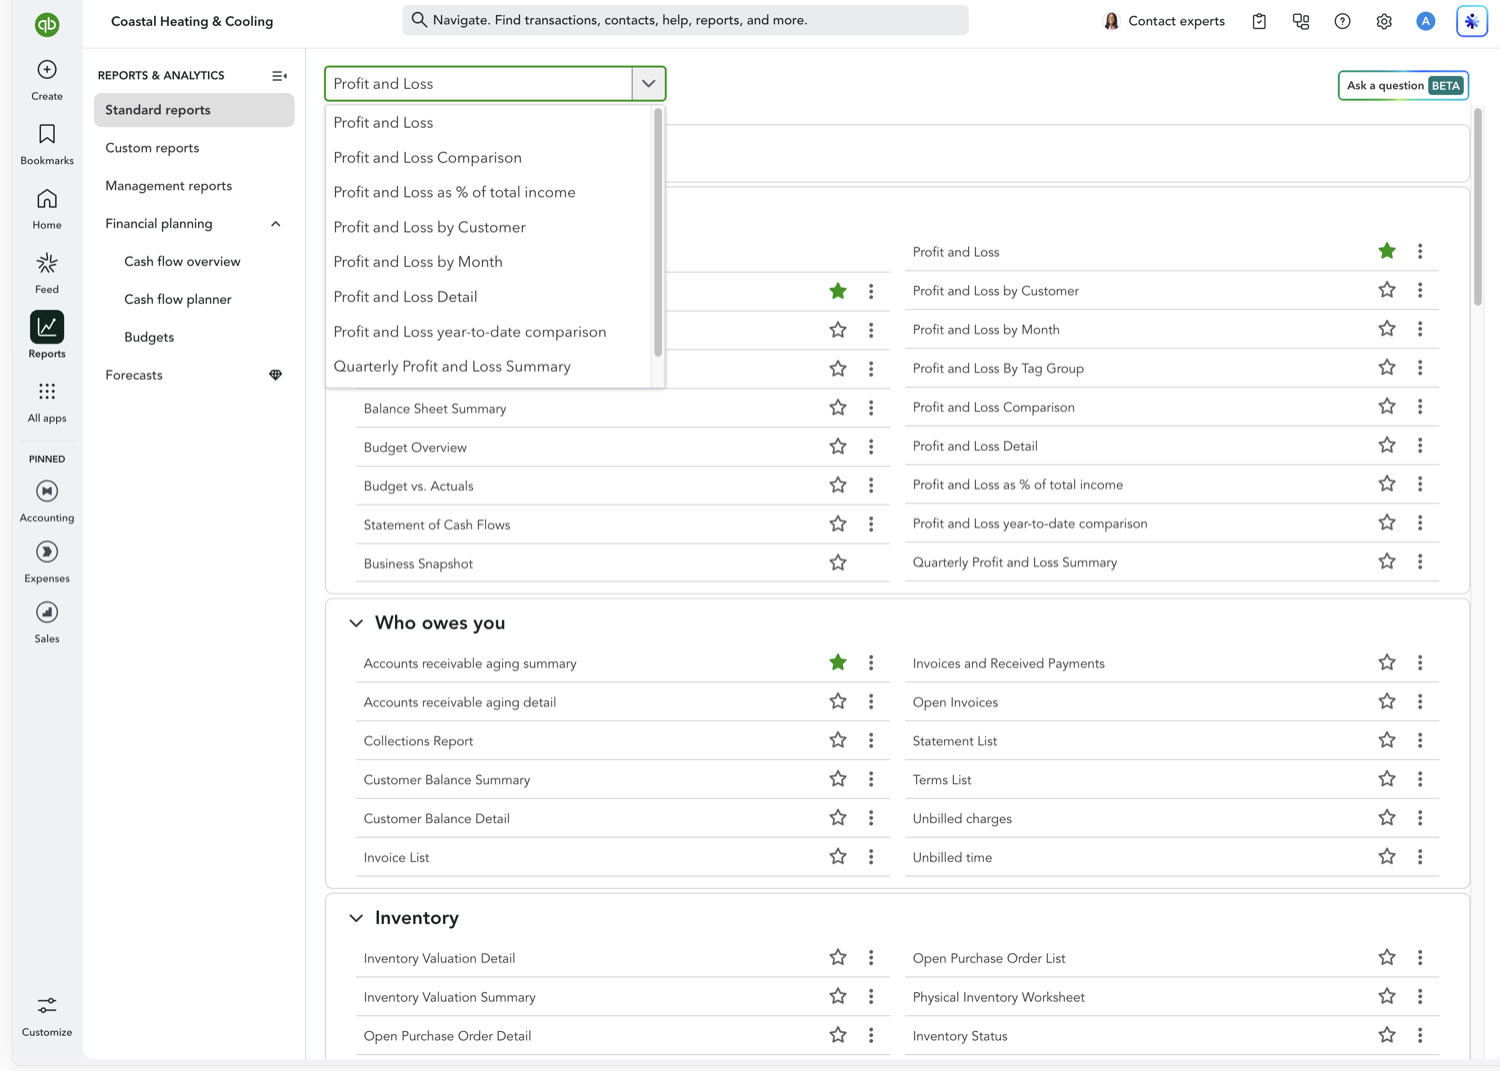Screen dimensions: 1500x1071
Task: Open the pinned Accounting icon
Action: (47, 491)
